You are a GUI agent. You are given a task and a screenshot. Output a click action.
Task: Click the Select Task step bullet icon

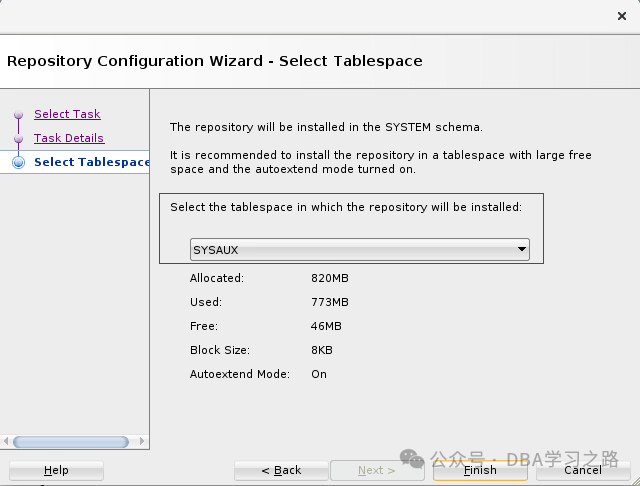coord(18,115)
